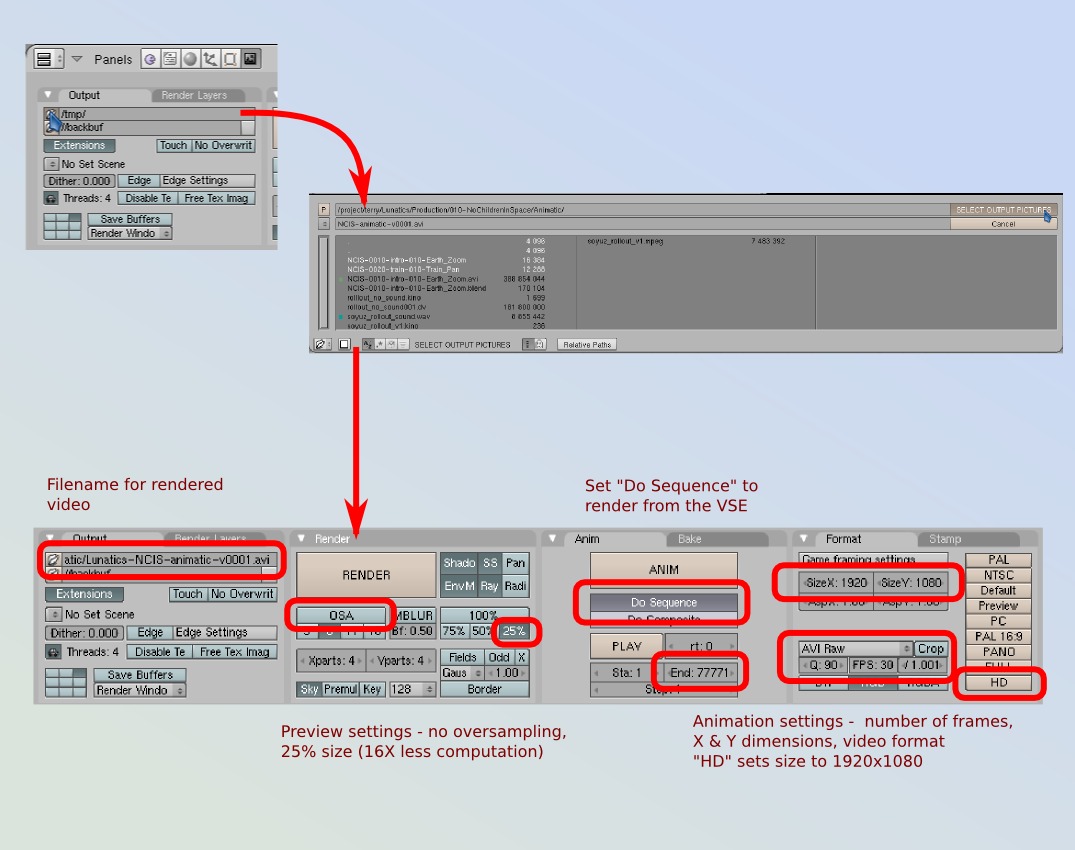
Task: Adjust the Q: 90 quality field
Action: [823, 665]
